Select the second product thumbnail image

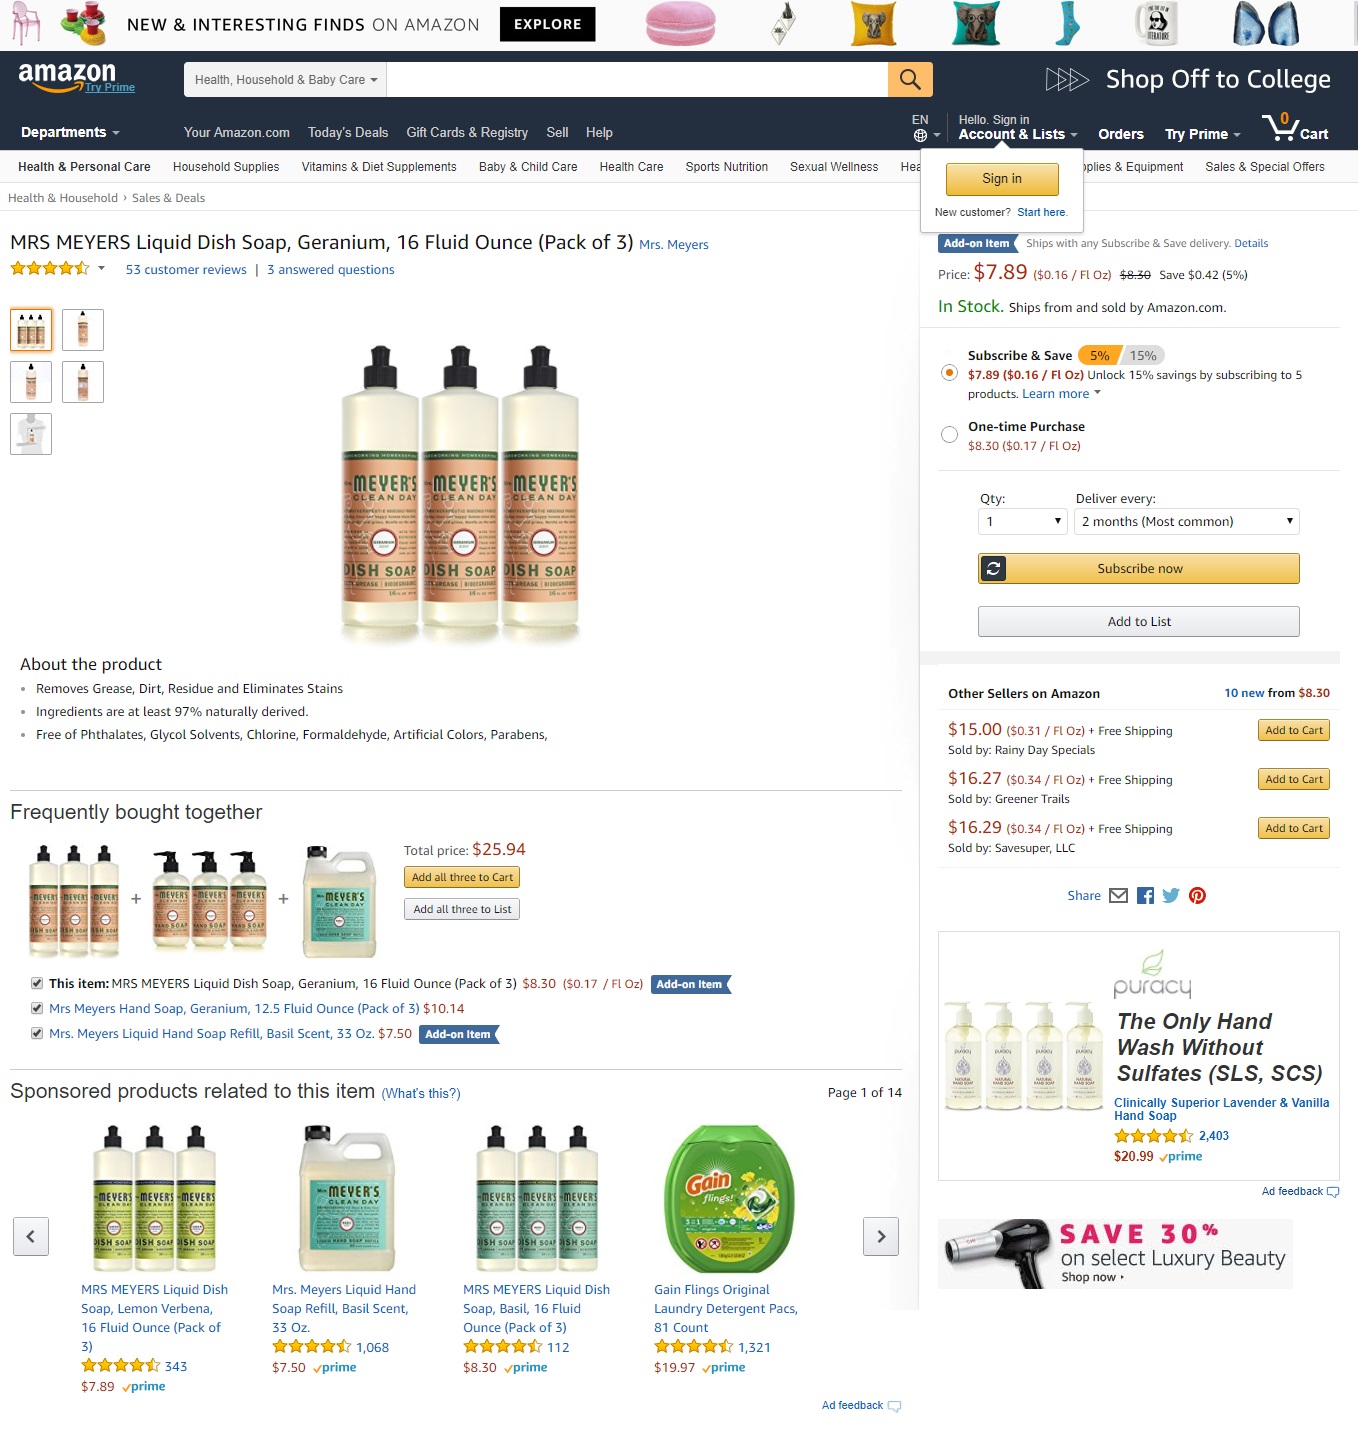[x=83, y=330]
